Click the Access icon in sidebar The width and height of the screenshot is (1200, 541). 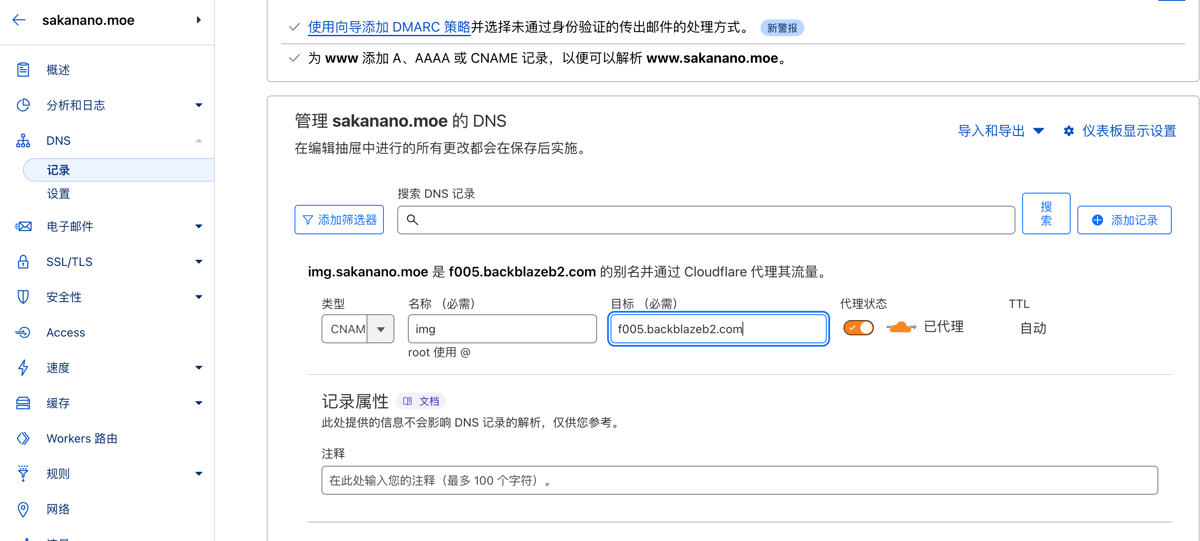point(23,333)
